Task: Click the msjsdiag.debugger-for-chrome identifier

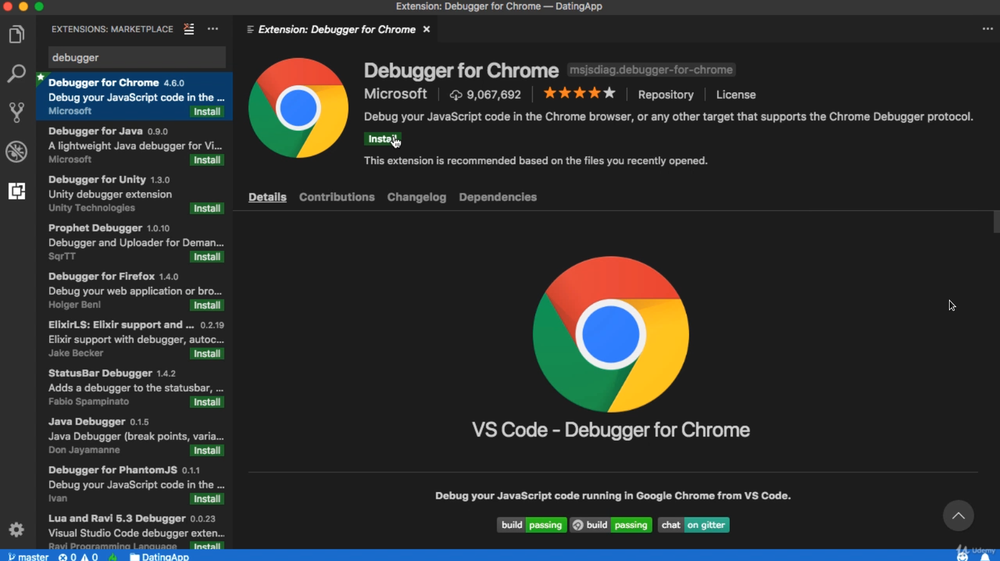Action: pyautogui.click(x=651, y=69)
